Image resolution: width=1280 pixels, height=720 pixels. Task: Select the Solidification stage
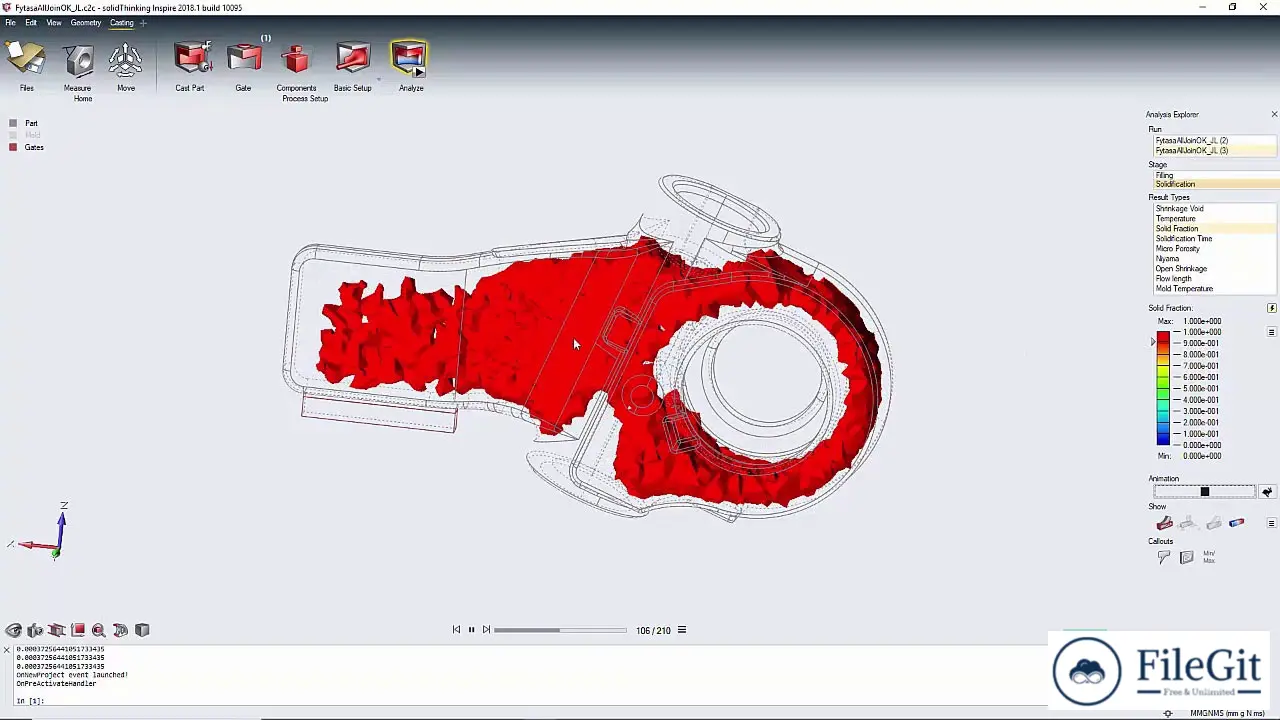1213,184
